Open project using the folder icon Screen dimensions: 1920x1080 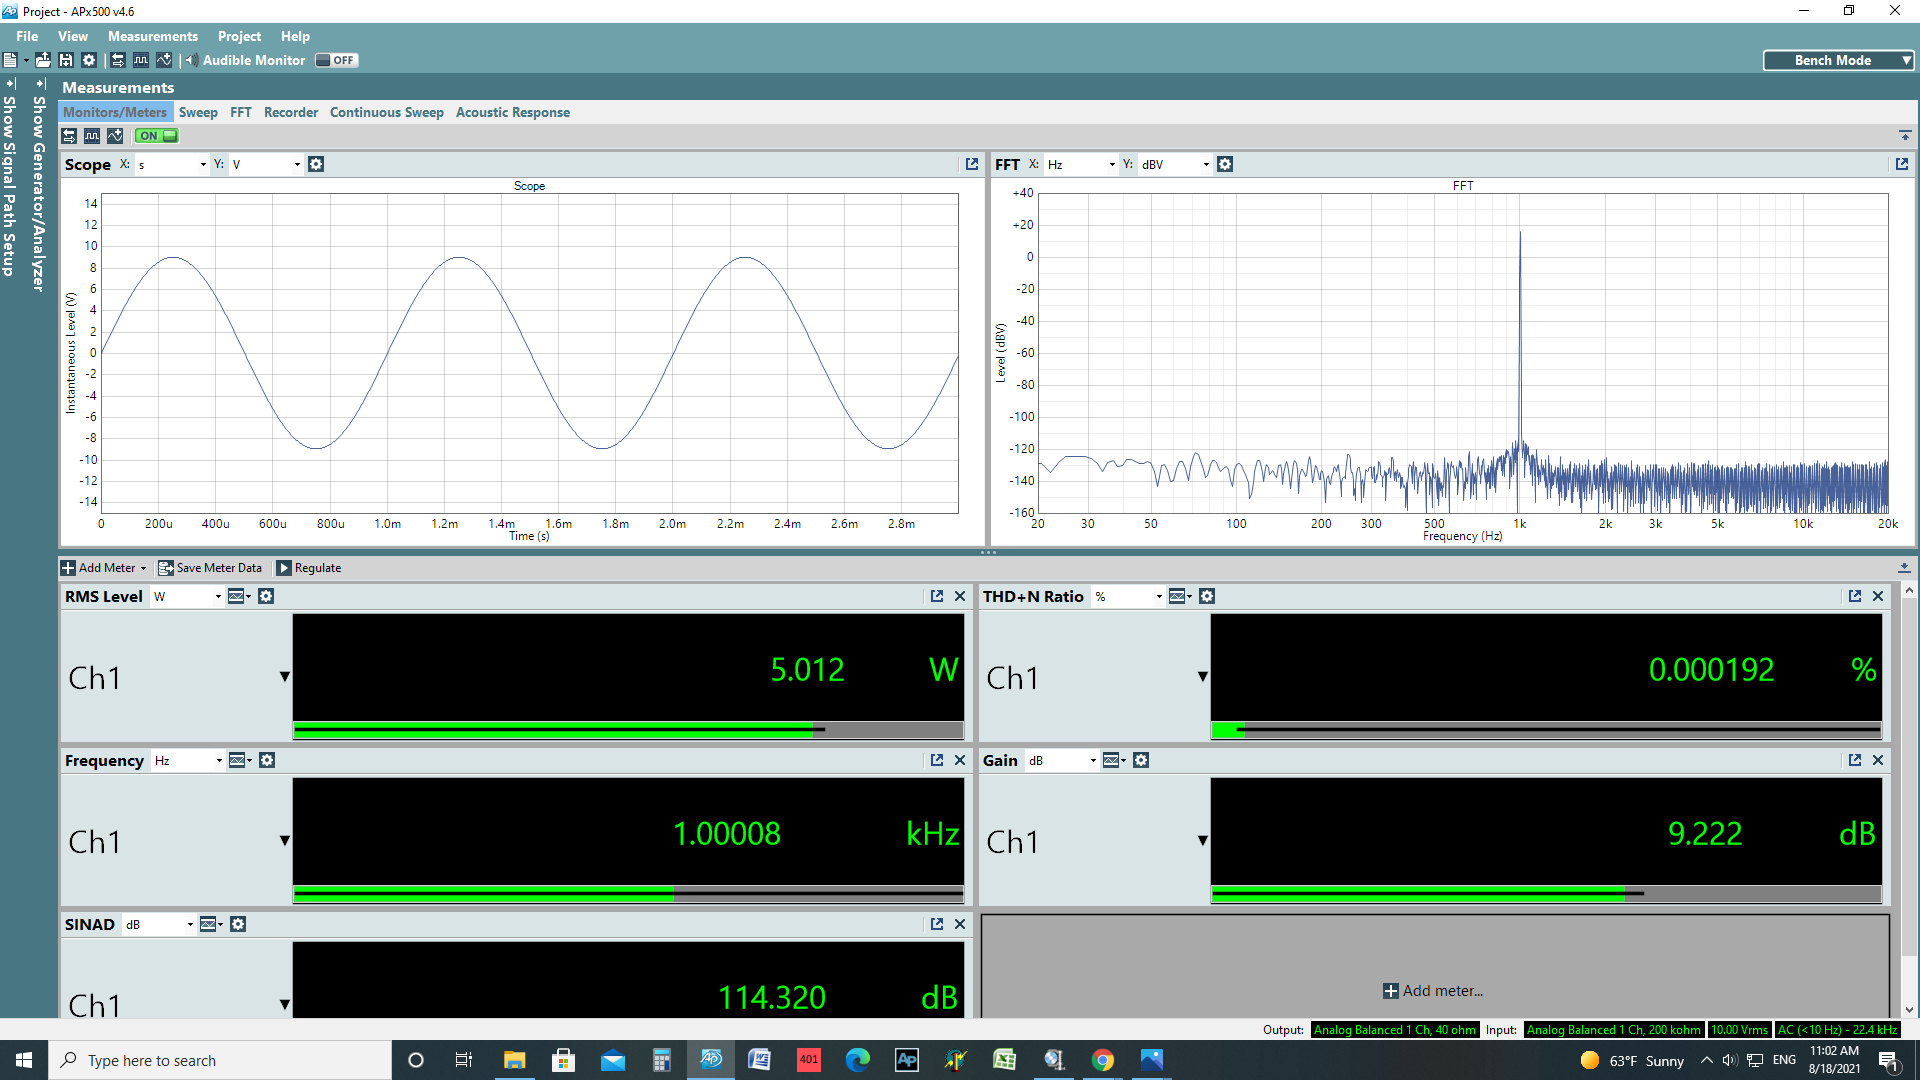tap(43, 60)
